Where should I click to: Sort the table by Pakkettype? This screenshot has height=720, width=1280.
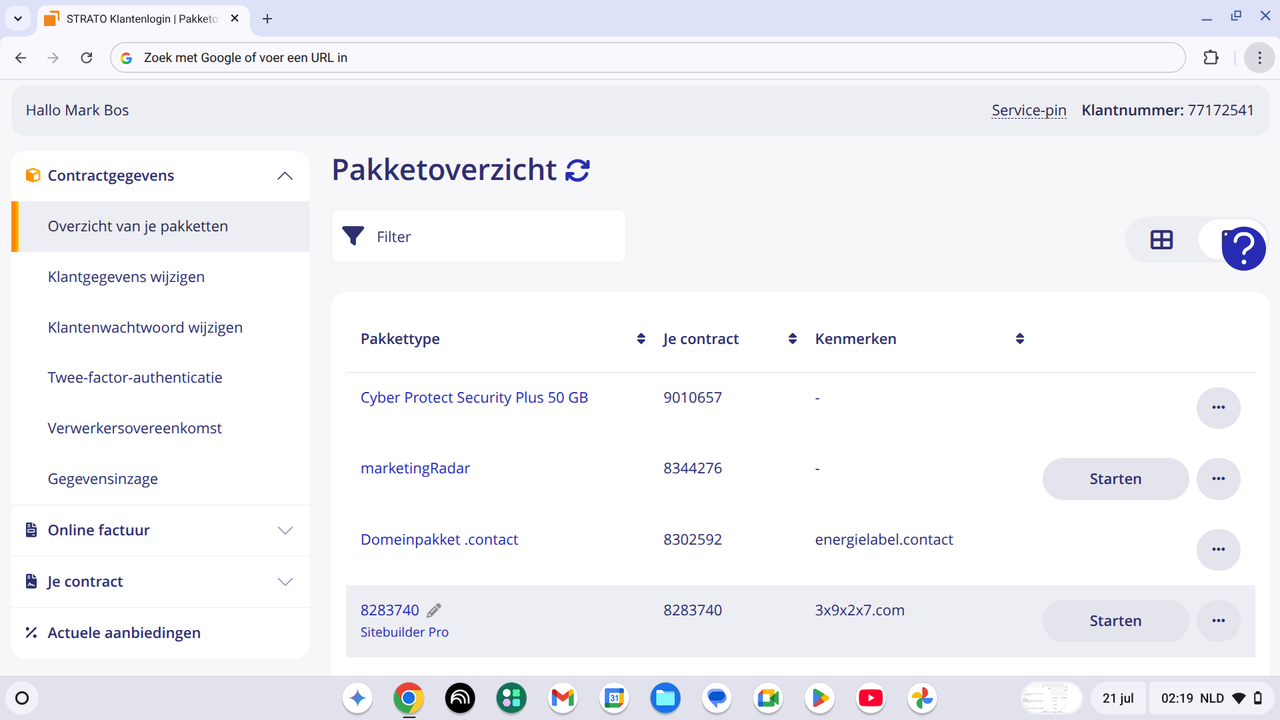click(x=641, y=339)
